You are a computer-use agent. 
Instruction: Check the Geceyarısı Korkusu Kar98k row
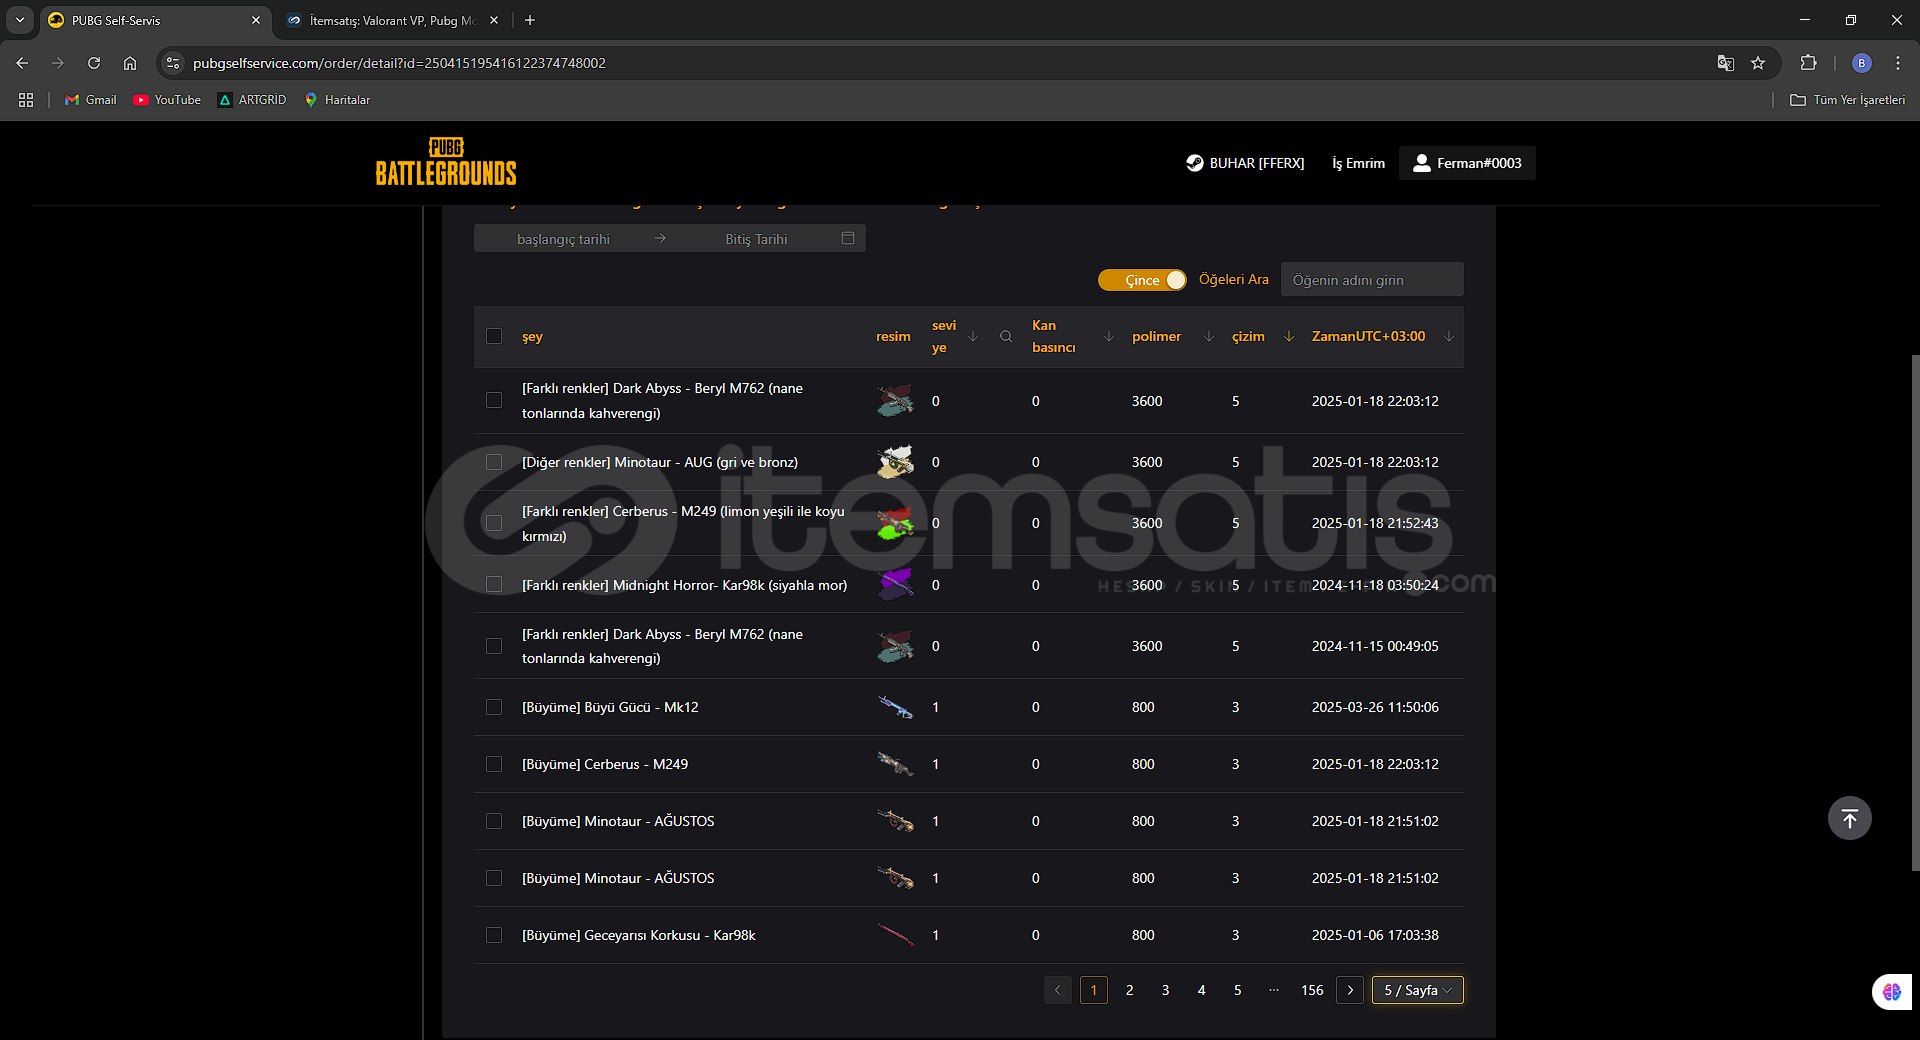pyautogui.click(x=494, y=935)
